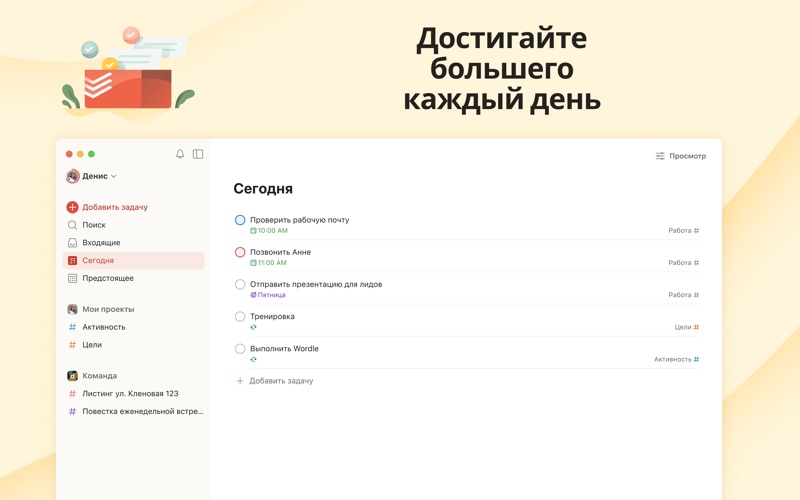Open task title Позвонить Анне

280,252
